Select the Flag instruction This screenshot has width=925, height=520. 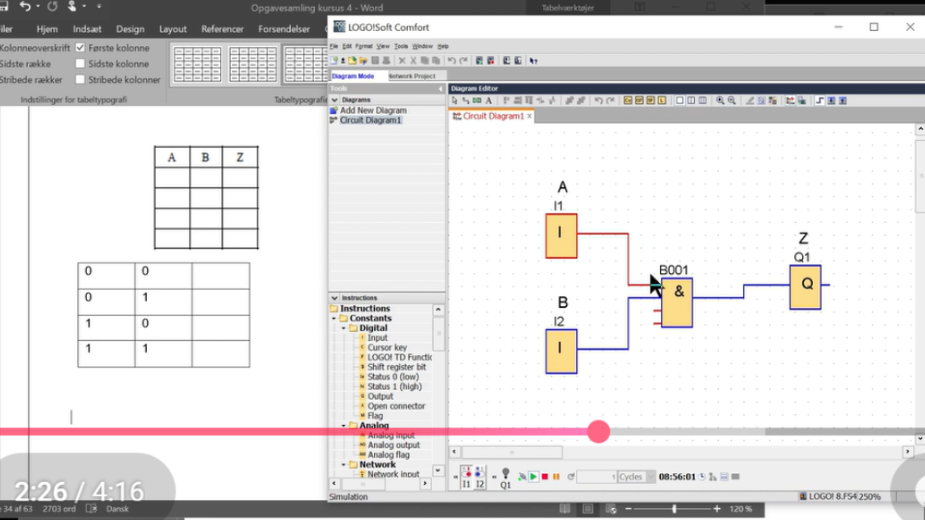(x=375, y=416)
